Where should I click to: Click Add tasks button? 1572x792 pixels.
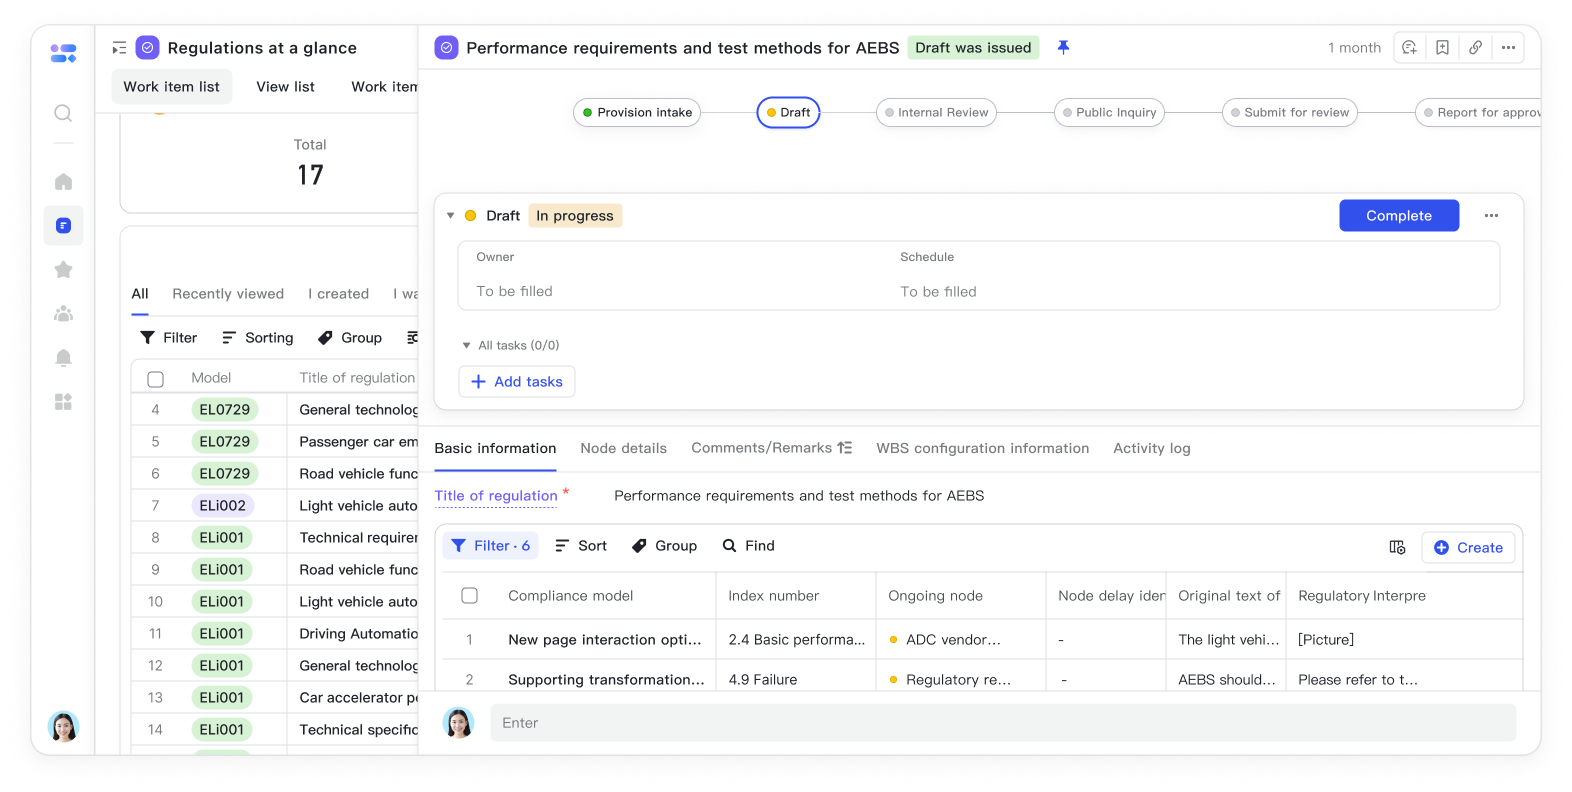pos(517,382)
